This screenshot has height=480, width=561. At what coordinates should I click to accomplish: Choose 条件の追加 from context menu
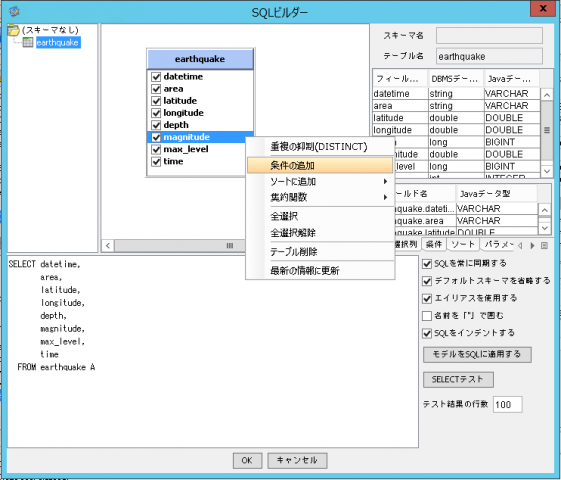click(x=320, y=166)
